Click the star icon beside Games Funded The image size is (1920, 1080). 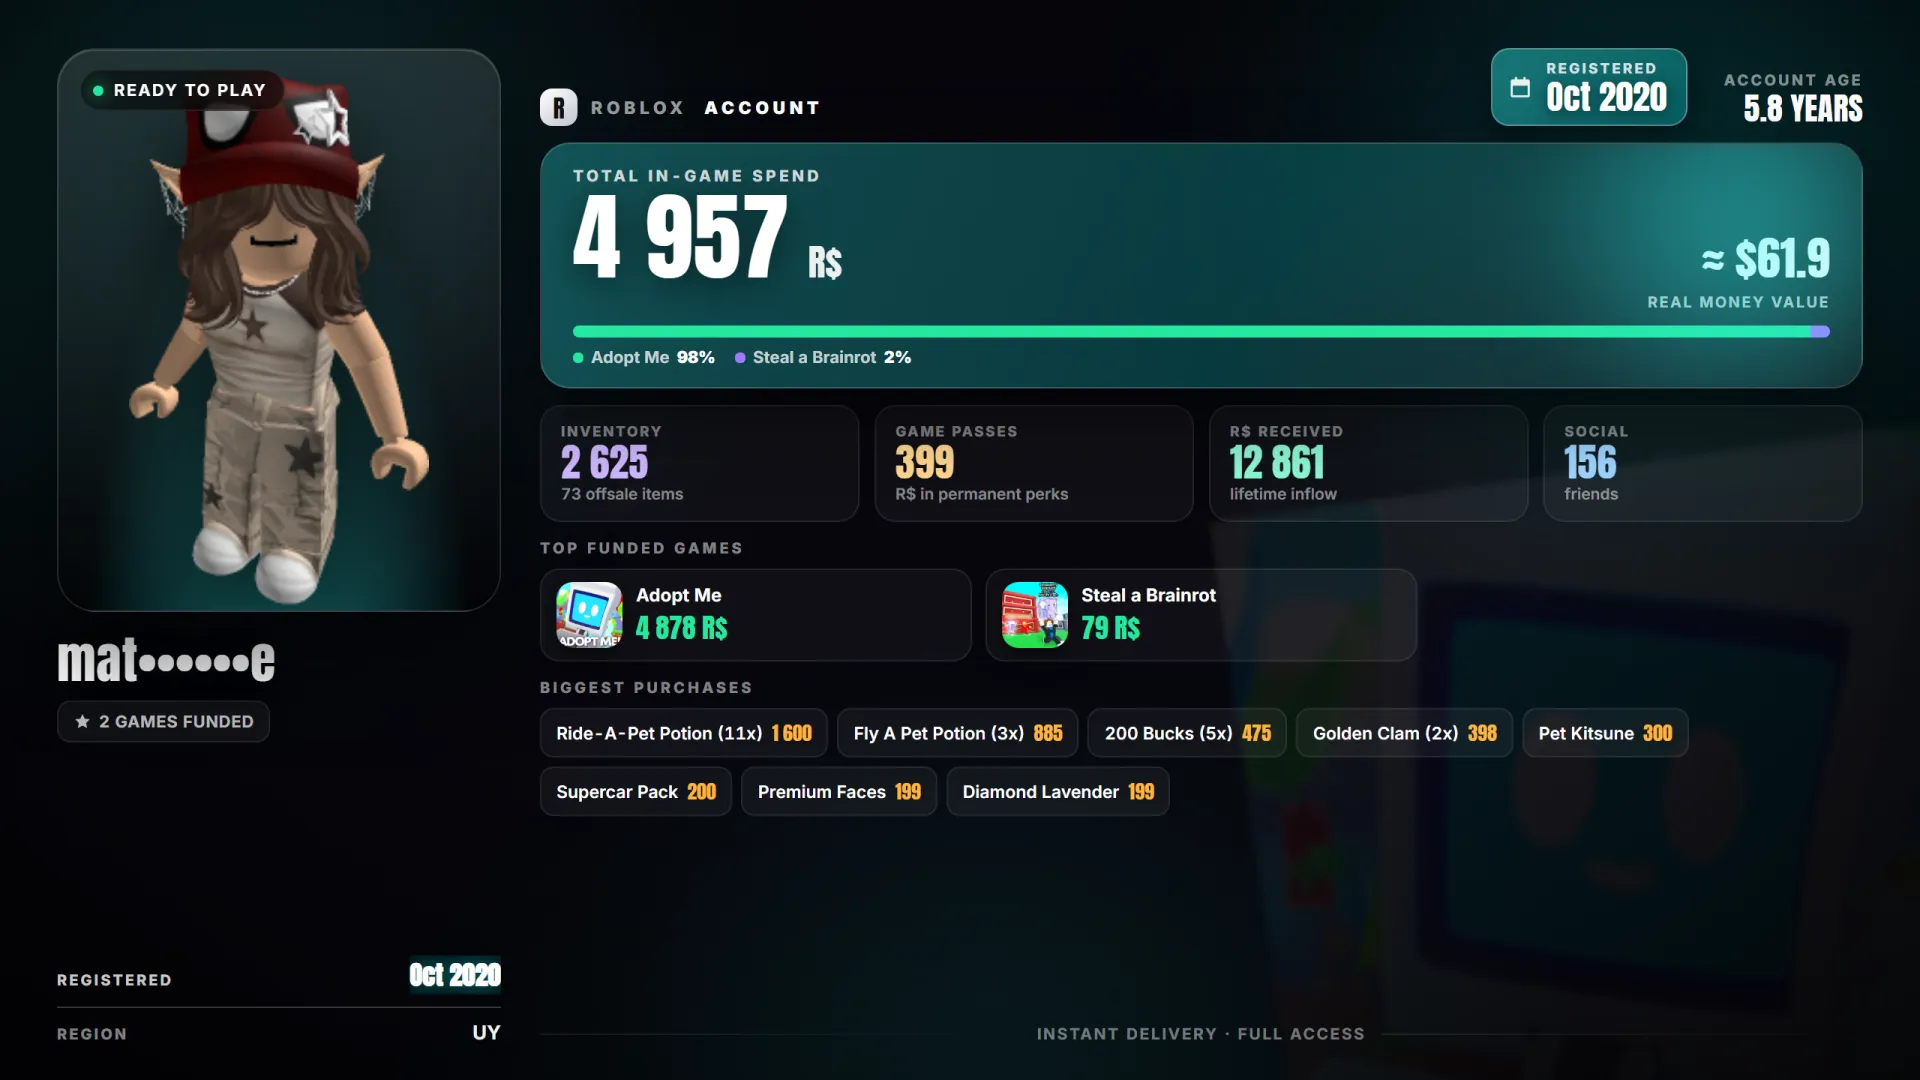point(82,721)
